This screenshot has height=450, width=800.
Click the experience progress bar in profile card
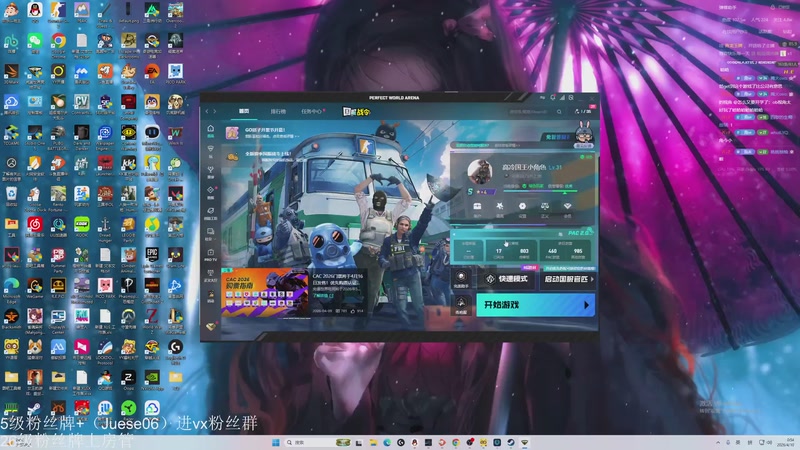pos(540,191)
